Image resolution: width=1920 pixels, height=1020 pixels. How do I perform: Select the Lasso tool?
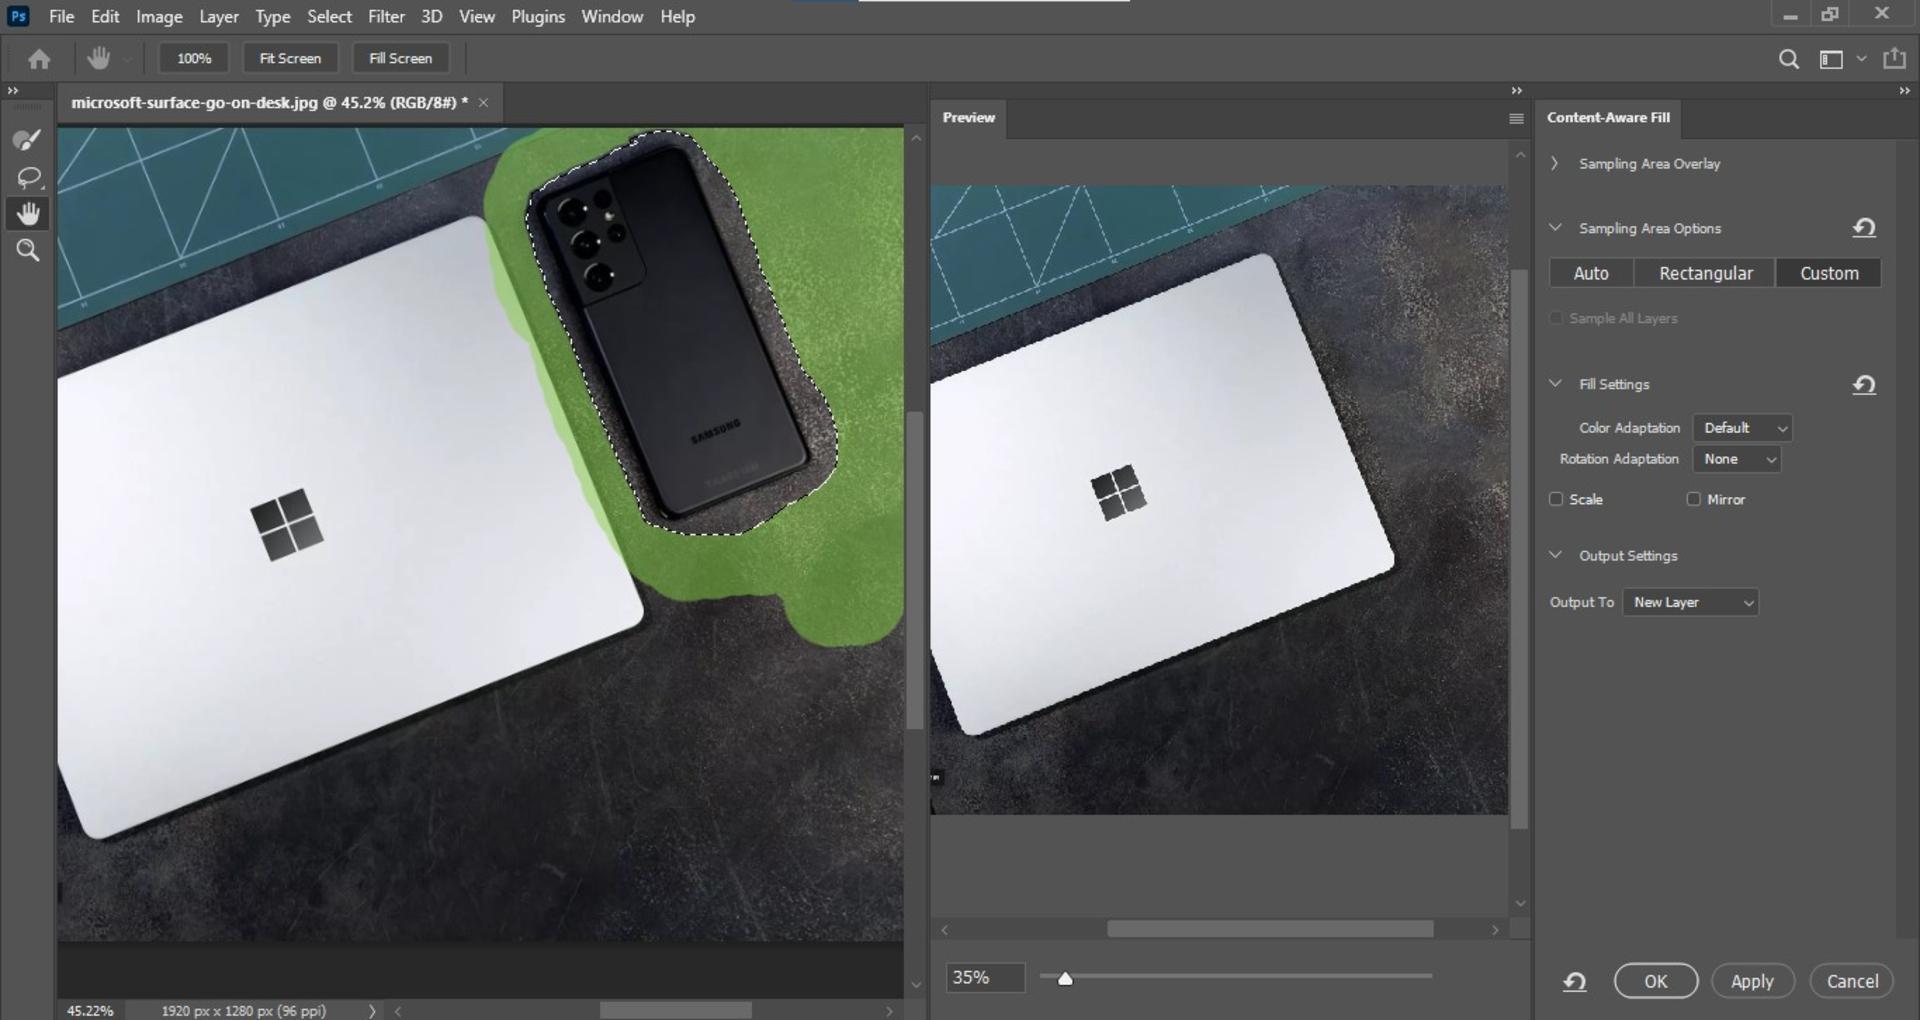pyautogui.click(x=28, y=177)
